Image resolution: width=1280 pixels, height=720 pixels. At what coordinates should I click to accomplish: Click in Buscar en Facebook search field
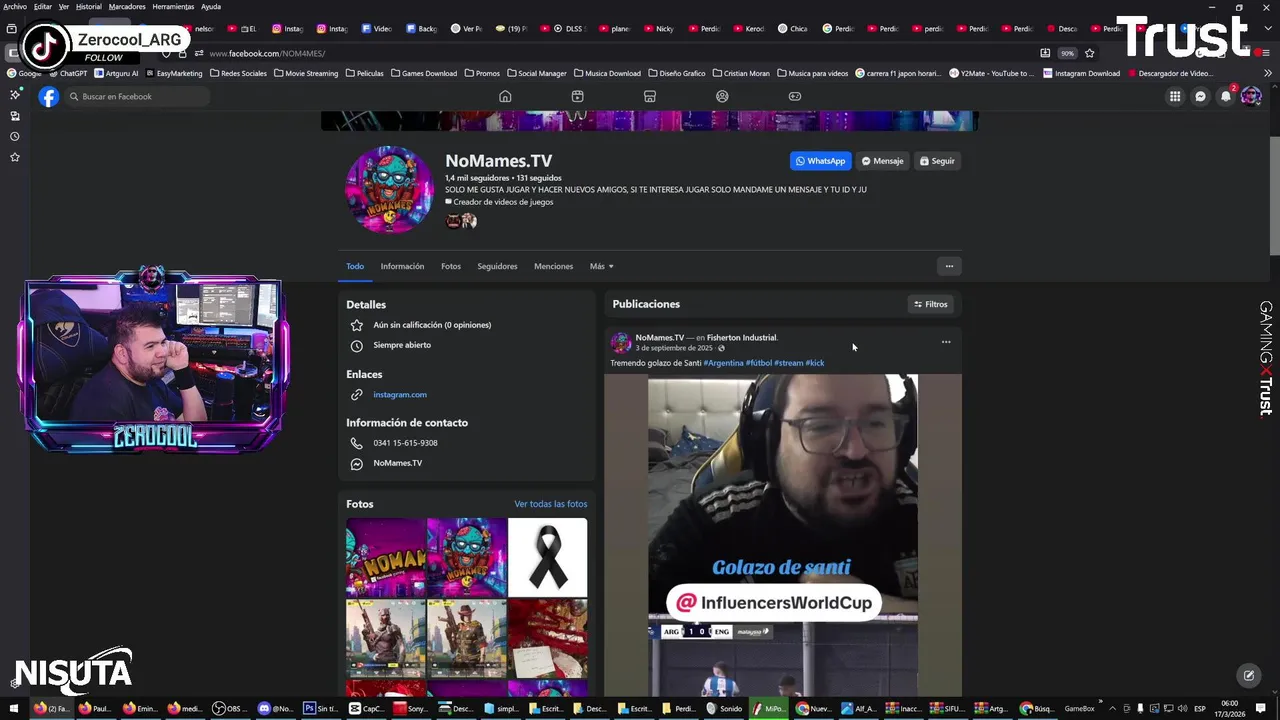pos(138,96)
